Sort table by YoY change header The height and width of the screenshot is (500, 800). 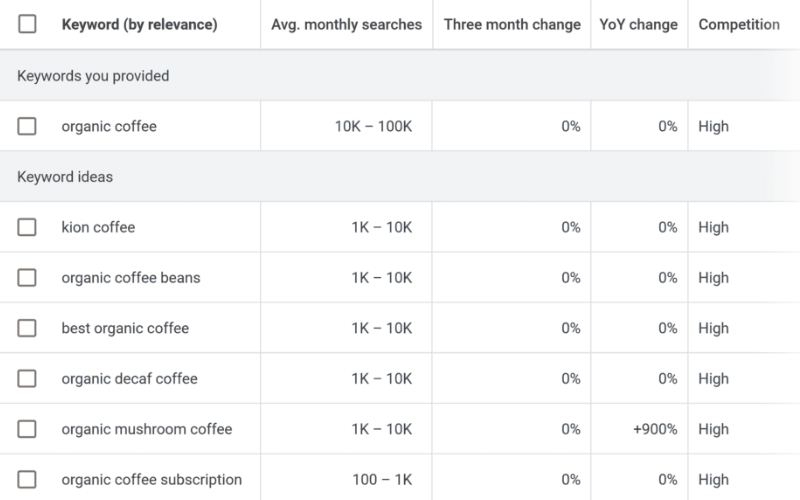[x=638, y=25]
